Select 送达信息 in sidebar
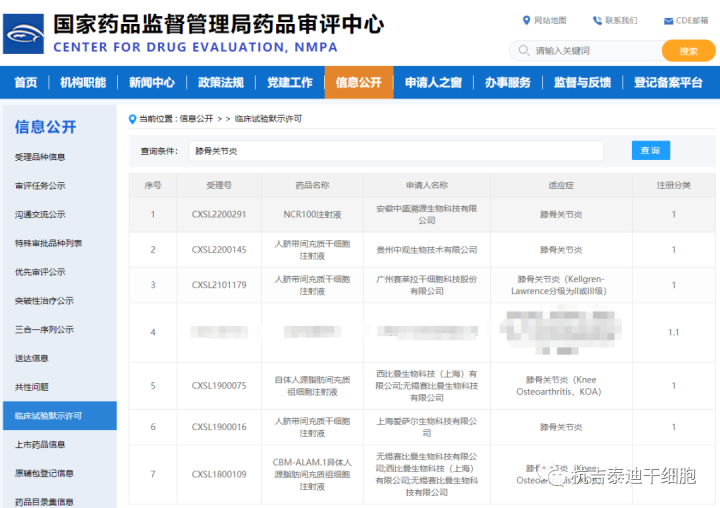The image size is (720, 508). 32,358
